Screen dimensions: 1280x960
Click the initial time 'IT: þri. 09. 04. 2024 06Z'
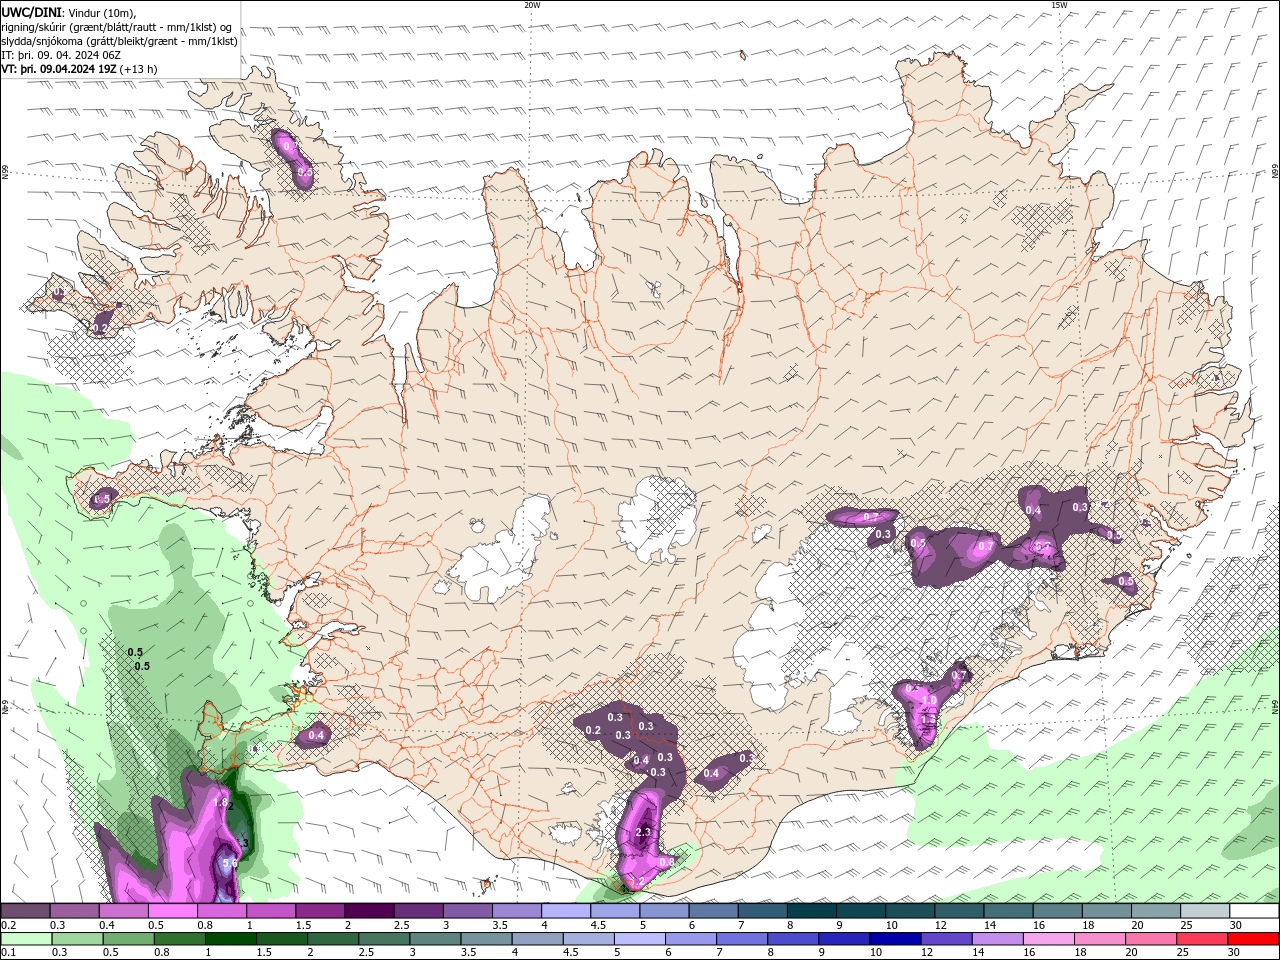pyautogui.click(x=60, y=55)
